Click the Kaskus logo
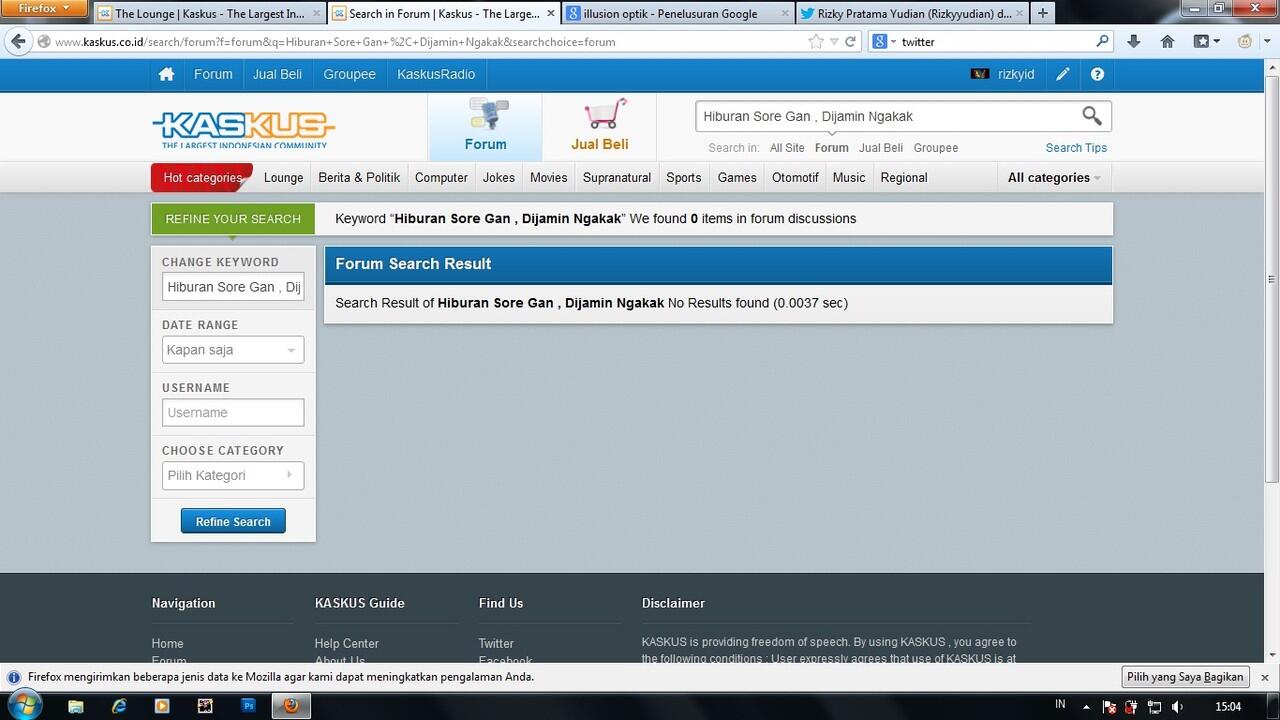The image size is (1280, 720). 243,129
